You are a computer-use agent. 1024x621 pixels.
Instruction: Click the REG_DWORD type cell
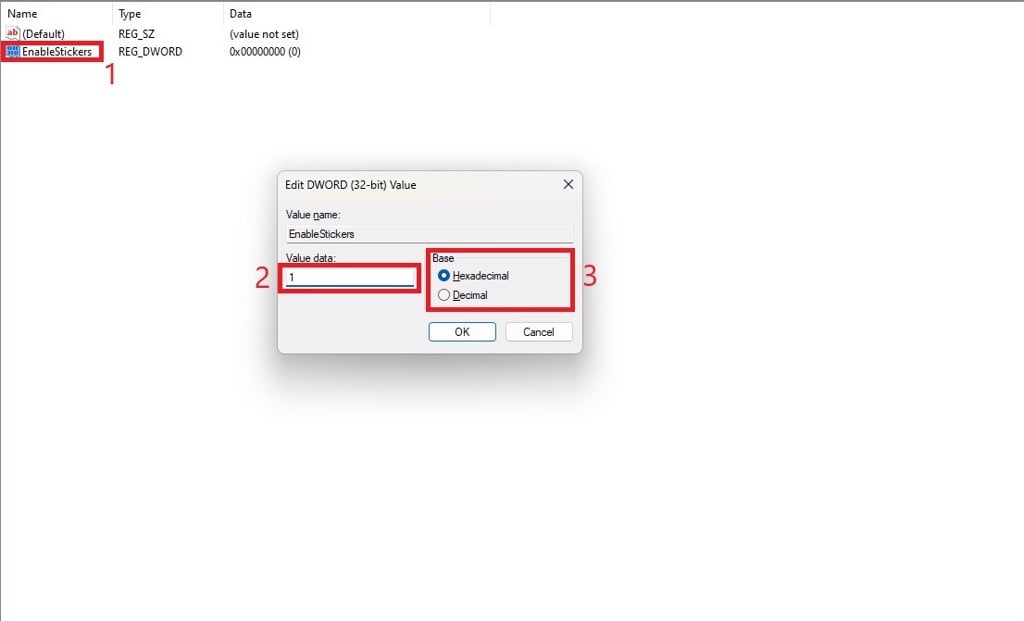[x=150, y=52]
